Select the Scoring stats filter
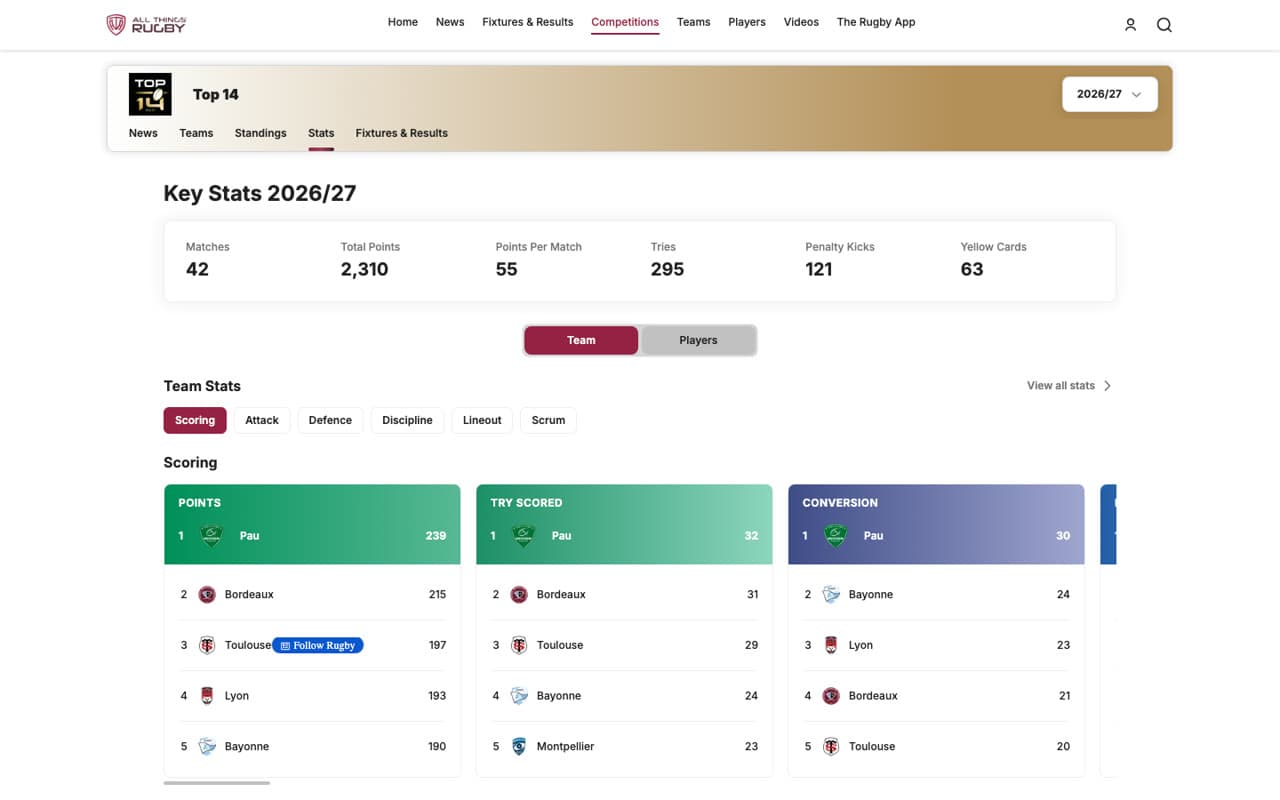 pos(195,420)
